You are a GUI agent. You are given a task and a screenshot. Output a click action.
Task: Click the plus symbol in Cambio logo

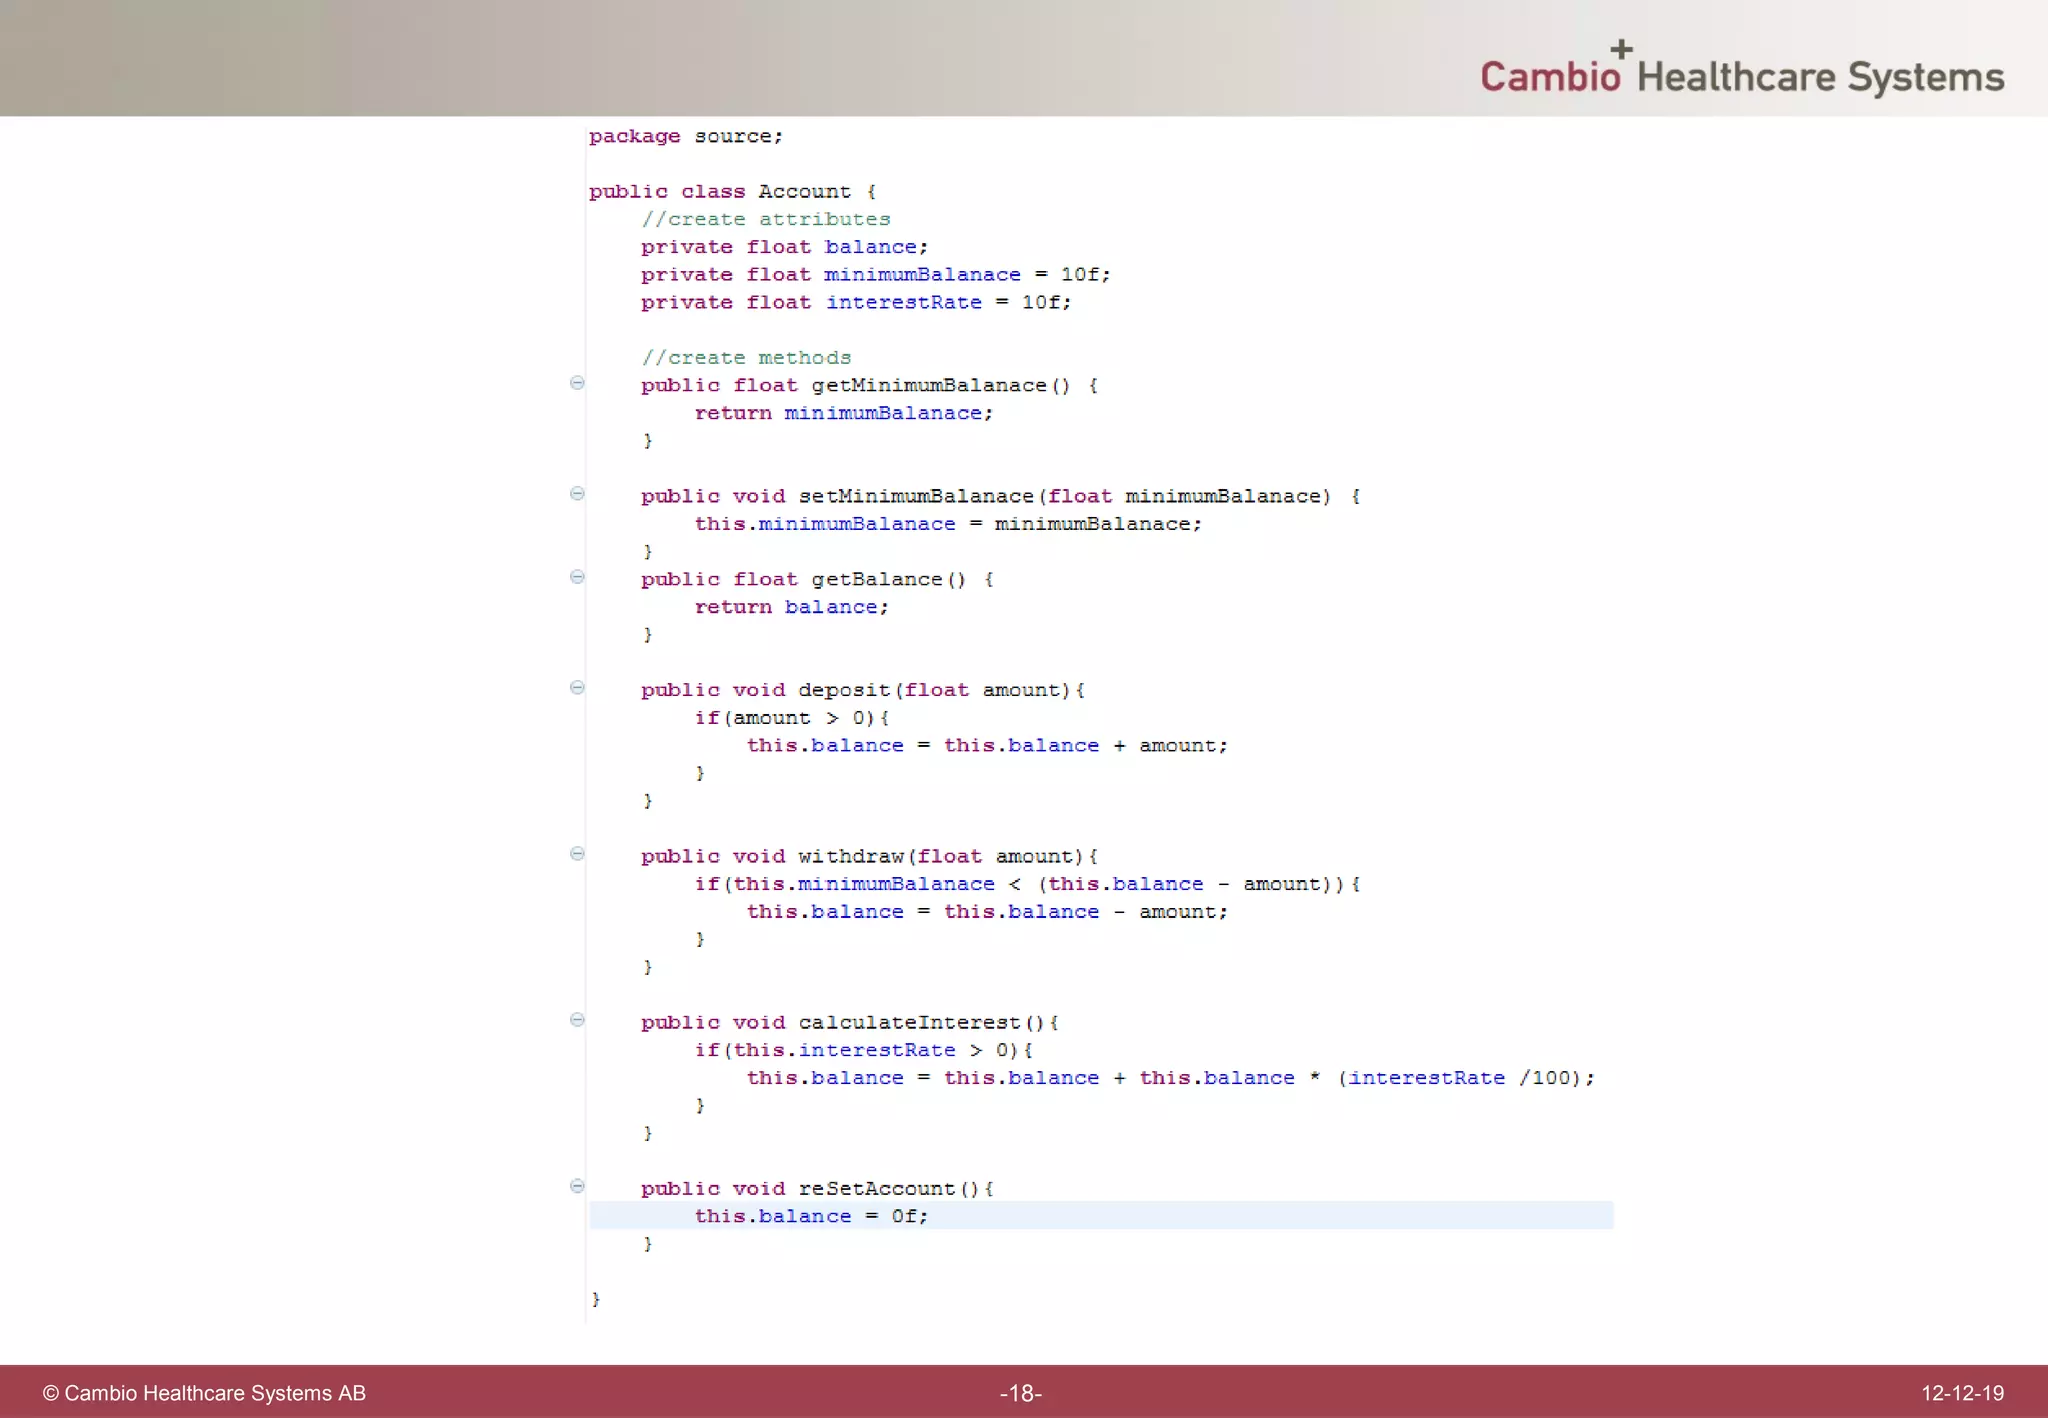coord(1621,48)
